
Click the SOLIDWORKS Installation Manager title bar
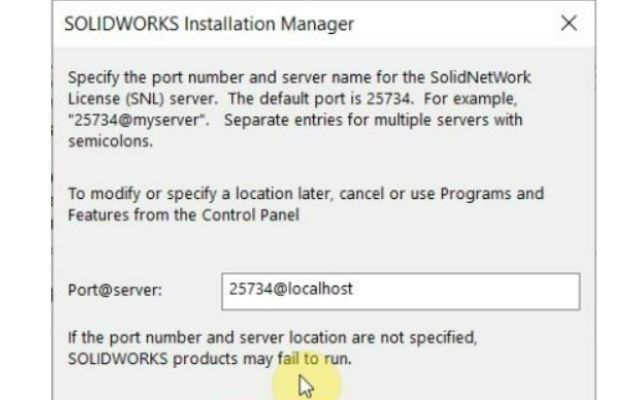(300, 23)
